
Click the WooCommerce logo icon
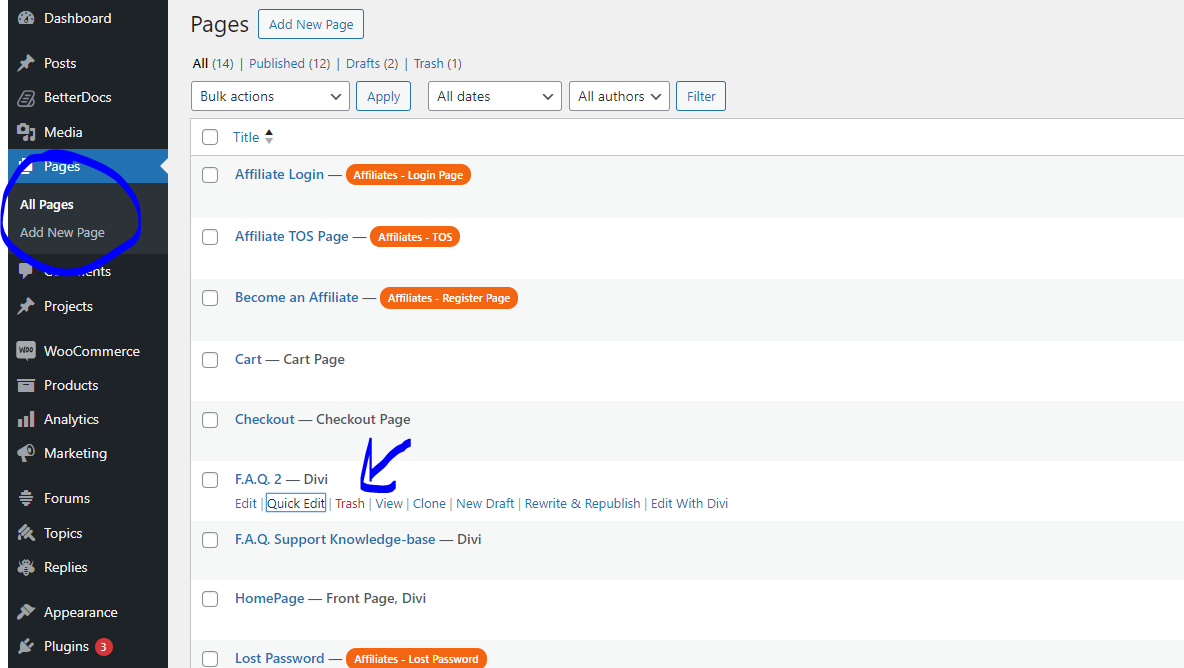pos(26,350)
